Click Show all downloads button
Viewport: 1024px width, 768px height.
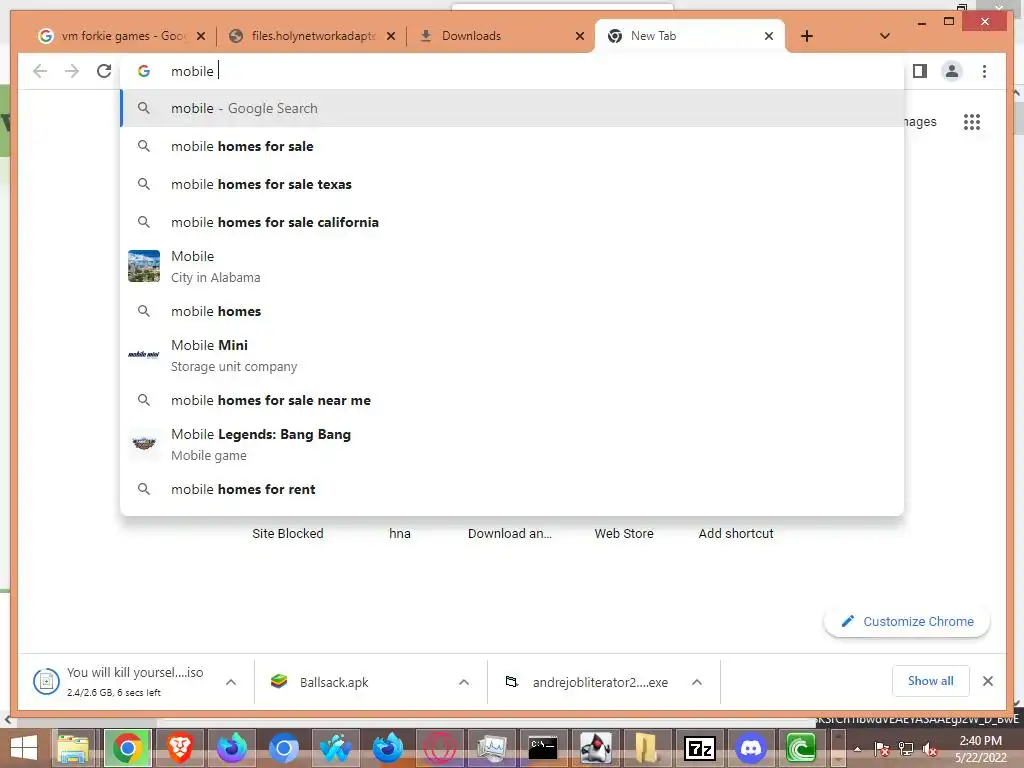(x=931, y=681)
